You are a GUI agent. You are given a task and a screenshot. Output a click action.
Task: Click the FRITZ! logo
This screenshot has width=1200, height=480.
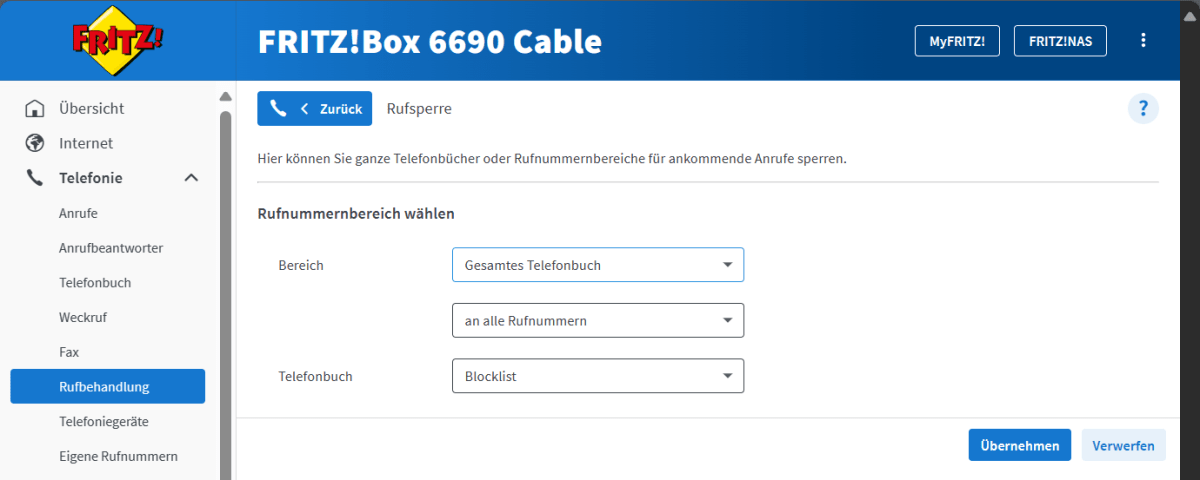tap(118, 40)
